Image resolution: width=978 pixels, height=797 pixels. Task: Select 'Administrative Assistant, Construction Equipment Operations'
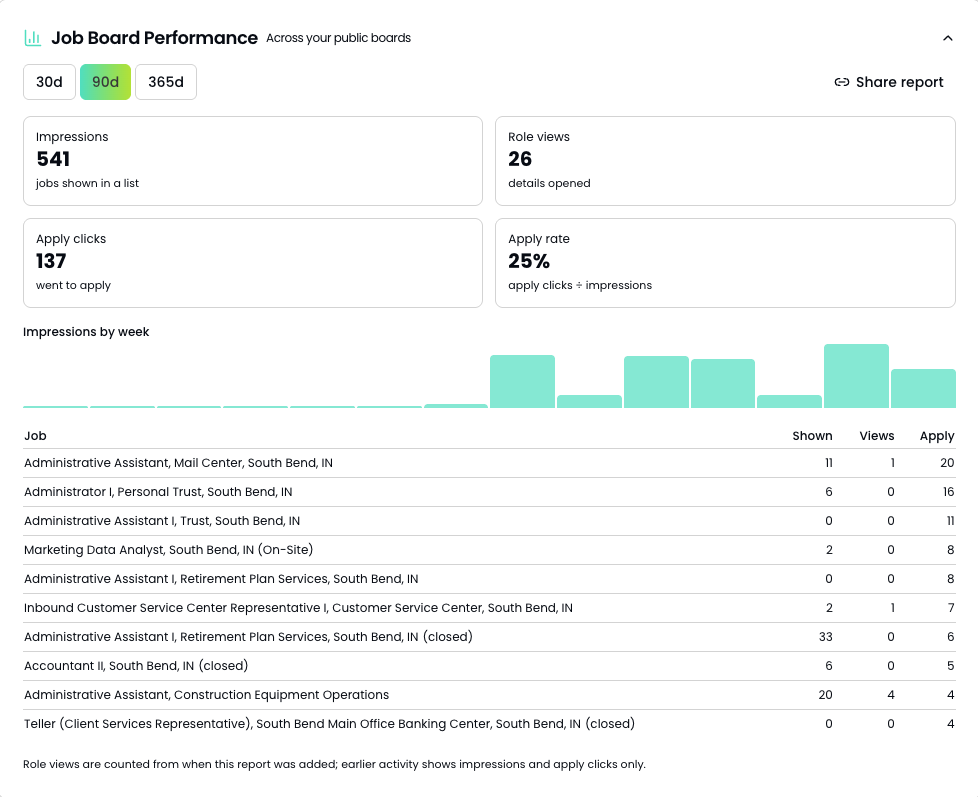coord(489,695)
